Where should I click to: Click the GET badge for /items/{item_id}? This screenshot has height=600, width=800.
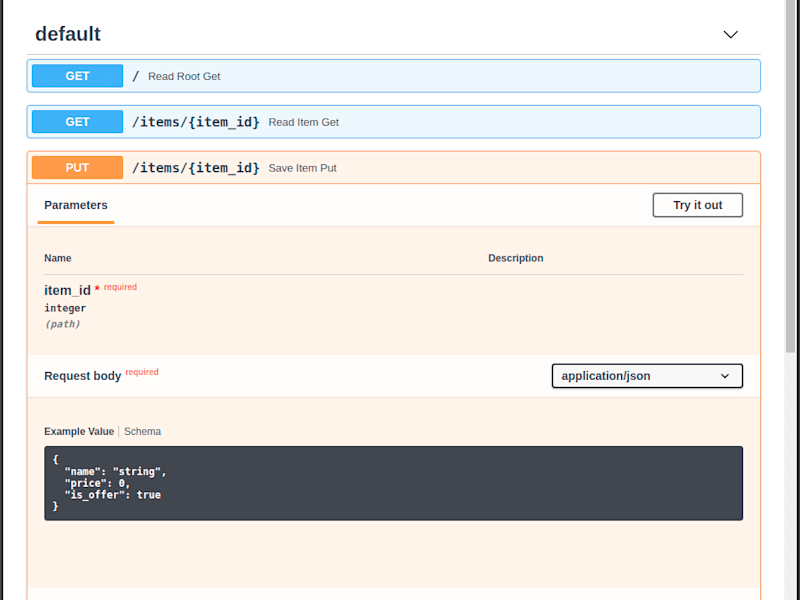78,122
